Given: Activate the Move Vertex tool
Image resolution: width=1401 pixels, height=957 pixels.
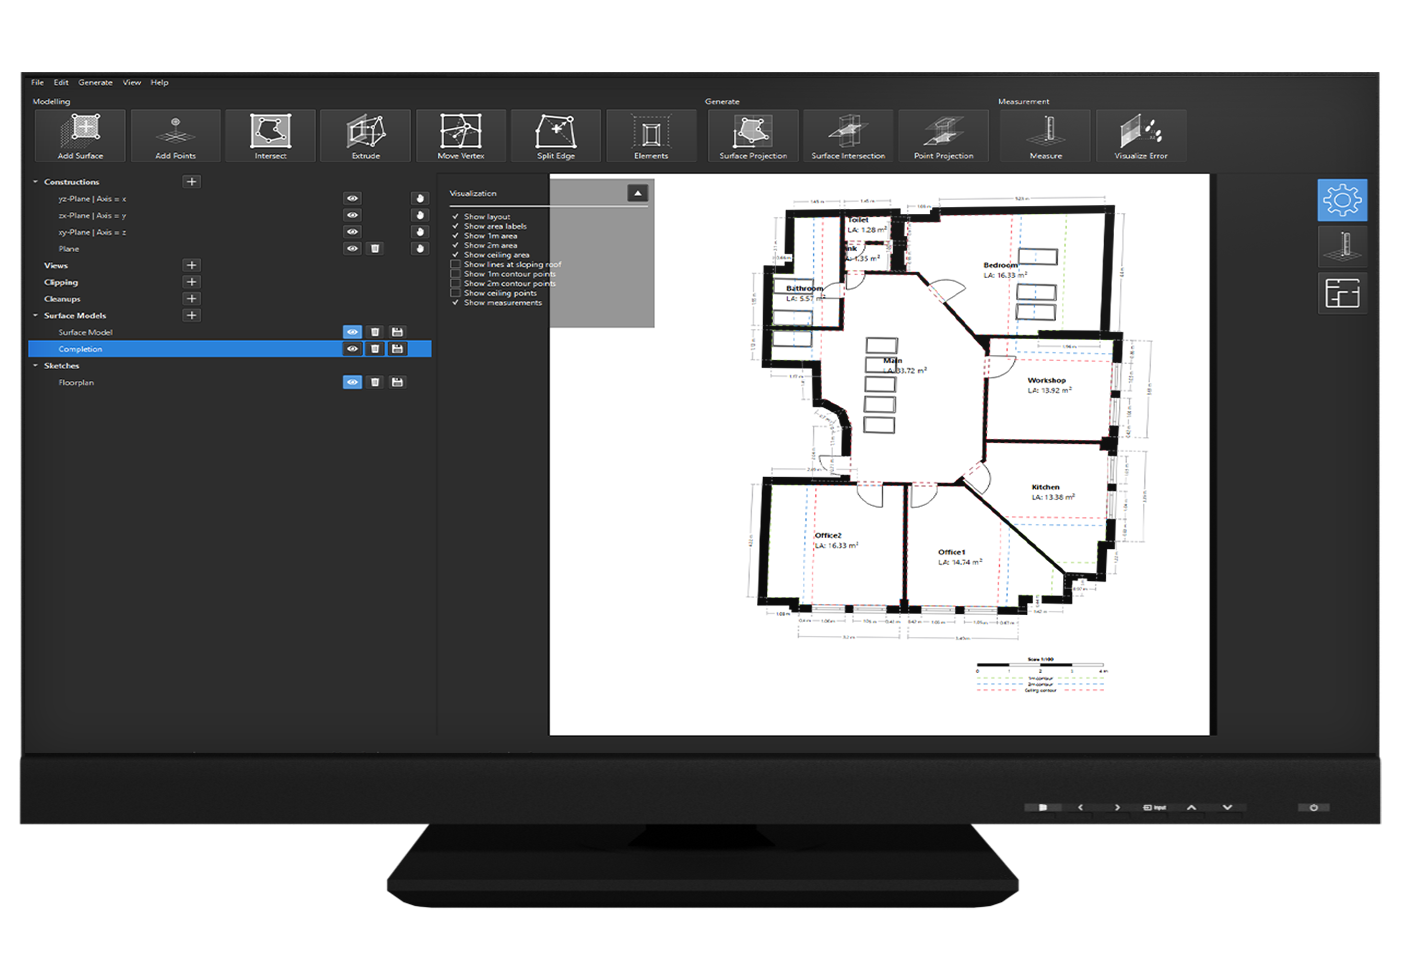Looking at the screenshot, I should pos(460,135).
